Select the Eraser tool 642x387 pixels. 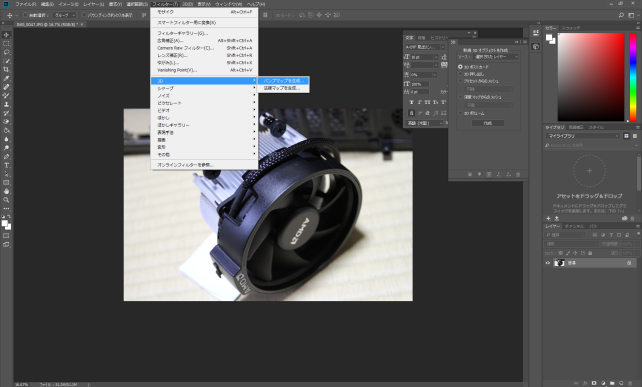coord(6,122)
